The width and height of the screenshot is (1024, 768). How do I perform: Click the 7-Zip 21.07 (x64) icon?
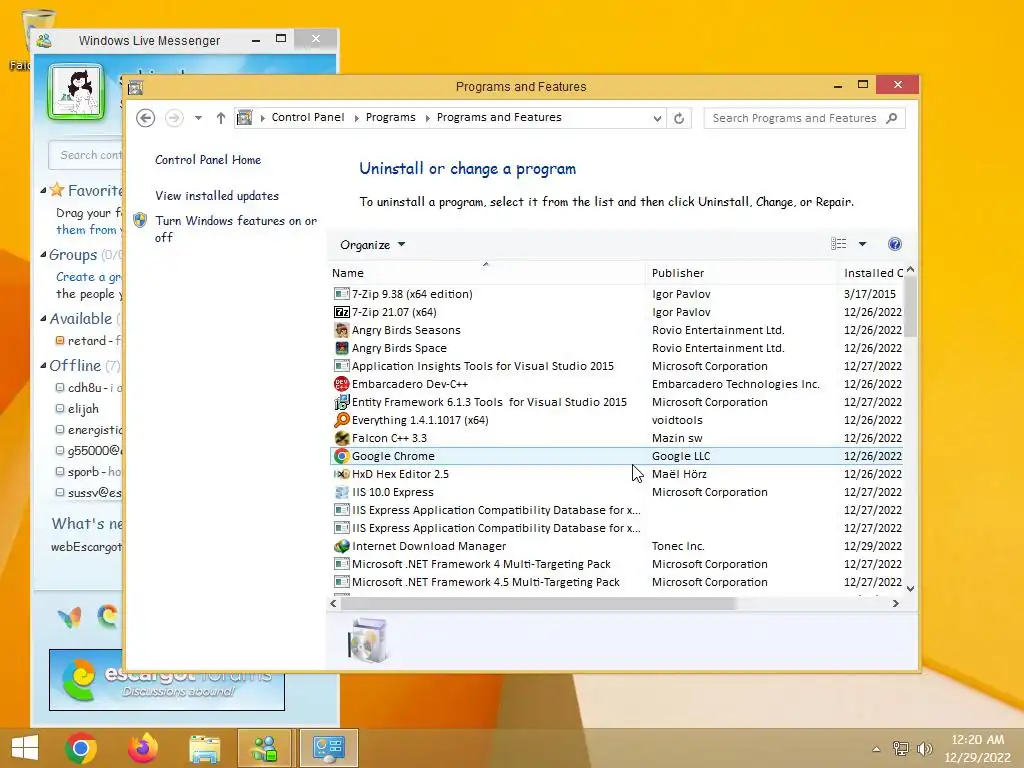point(342,312)
